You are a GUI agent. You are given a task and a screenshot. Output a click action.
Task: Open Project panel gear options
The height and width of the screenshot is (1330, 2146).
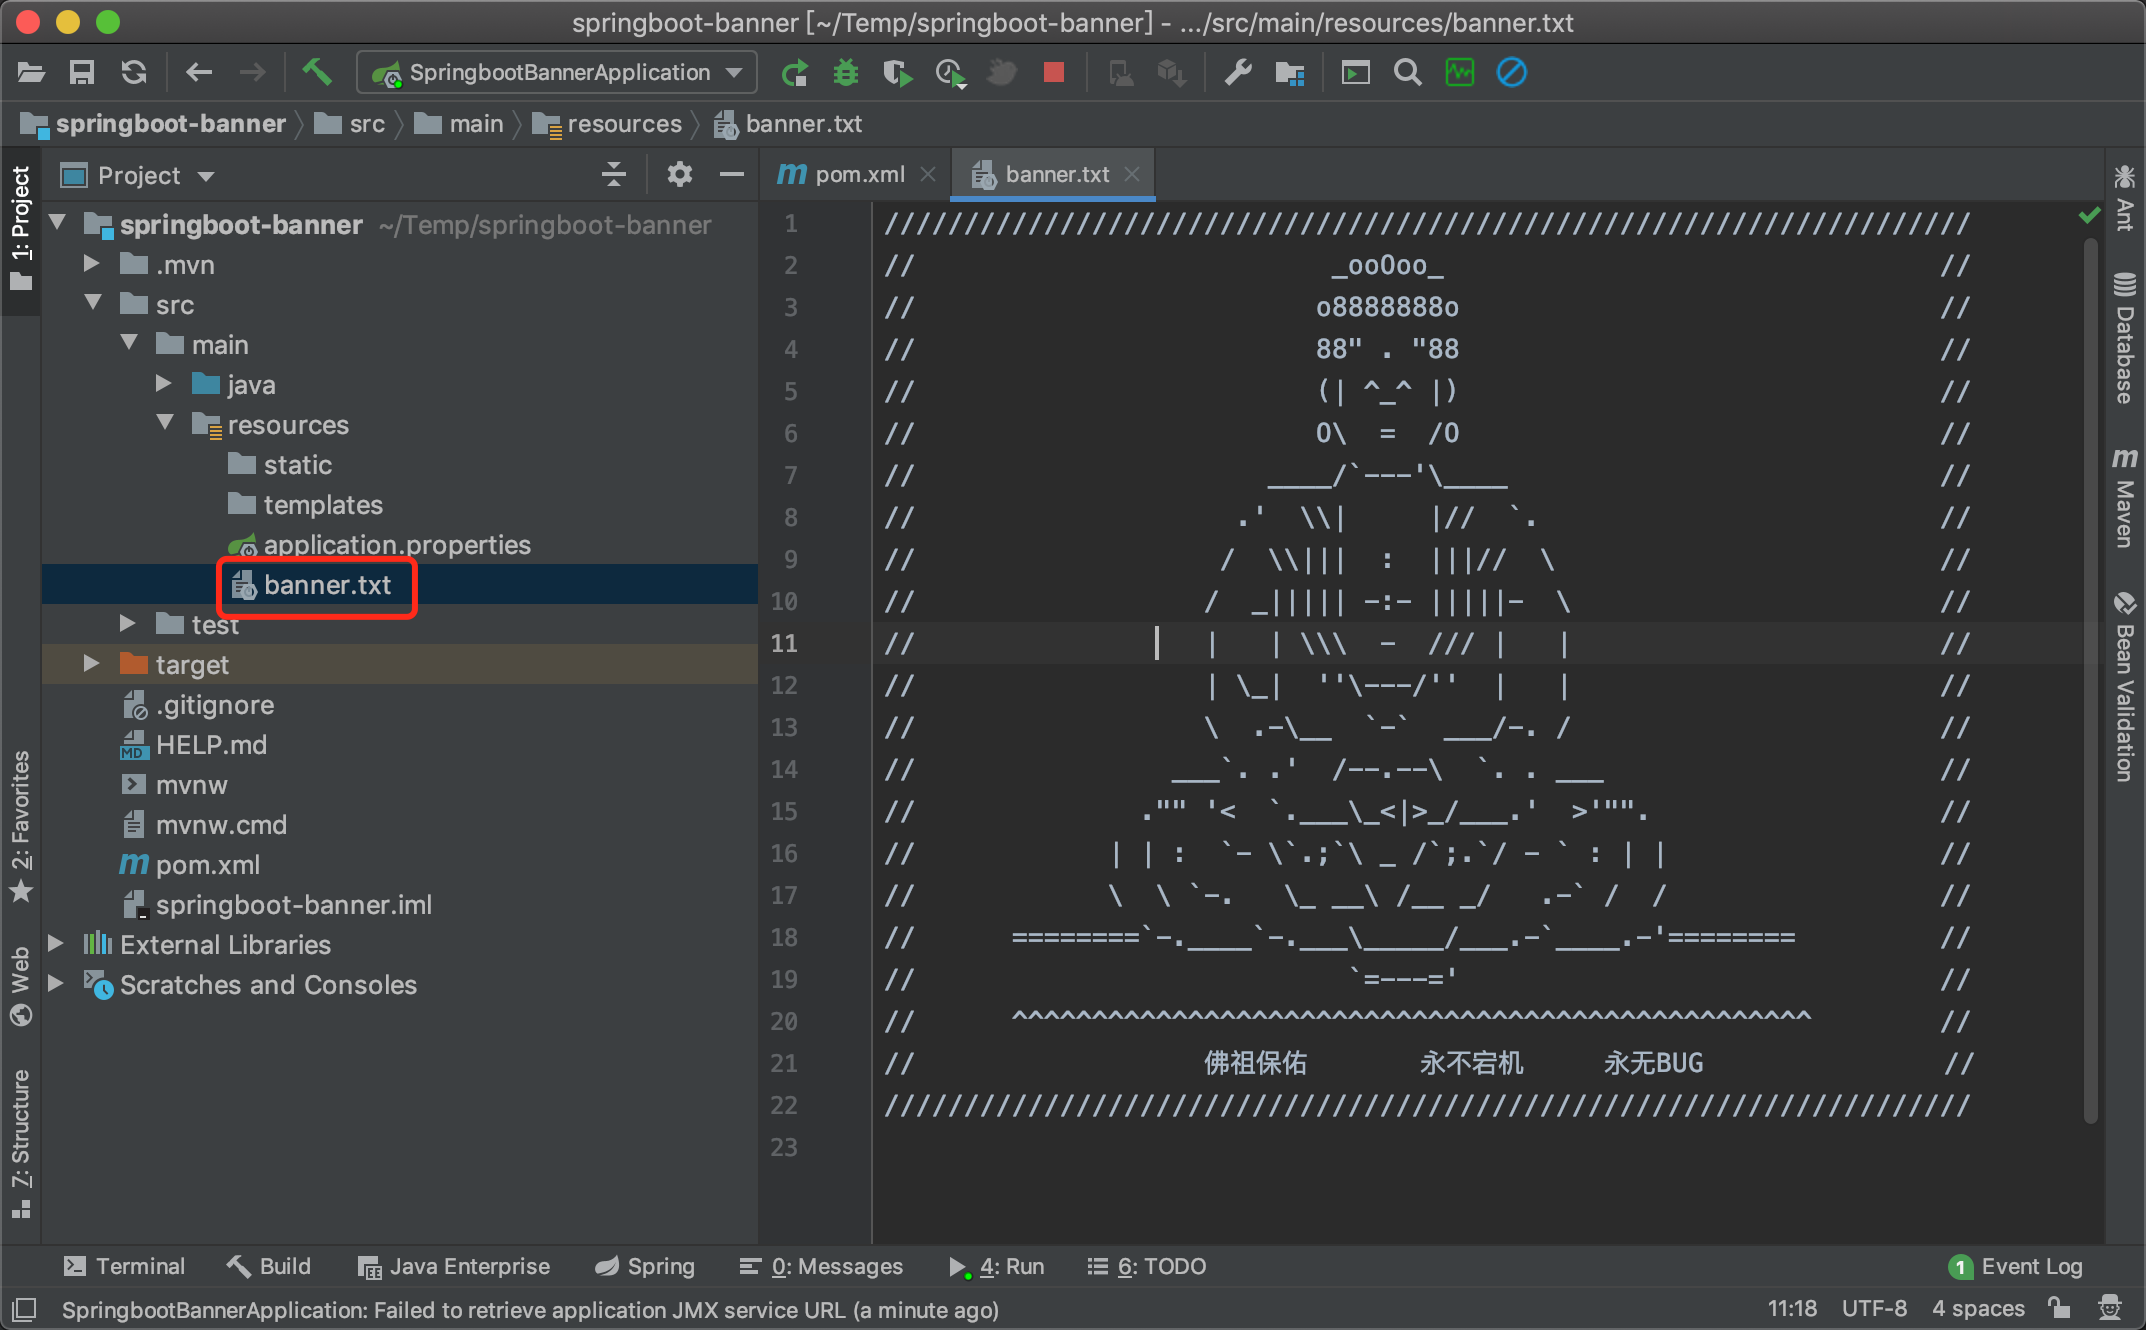coord(680,175)
